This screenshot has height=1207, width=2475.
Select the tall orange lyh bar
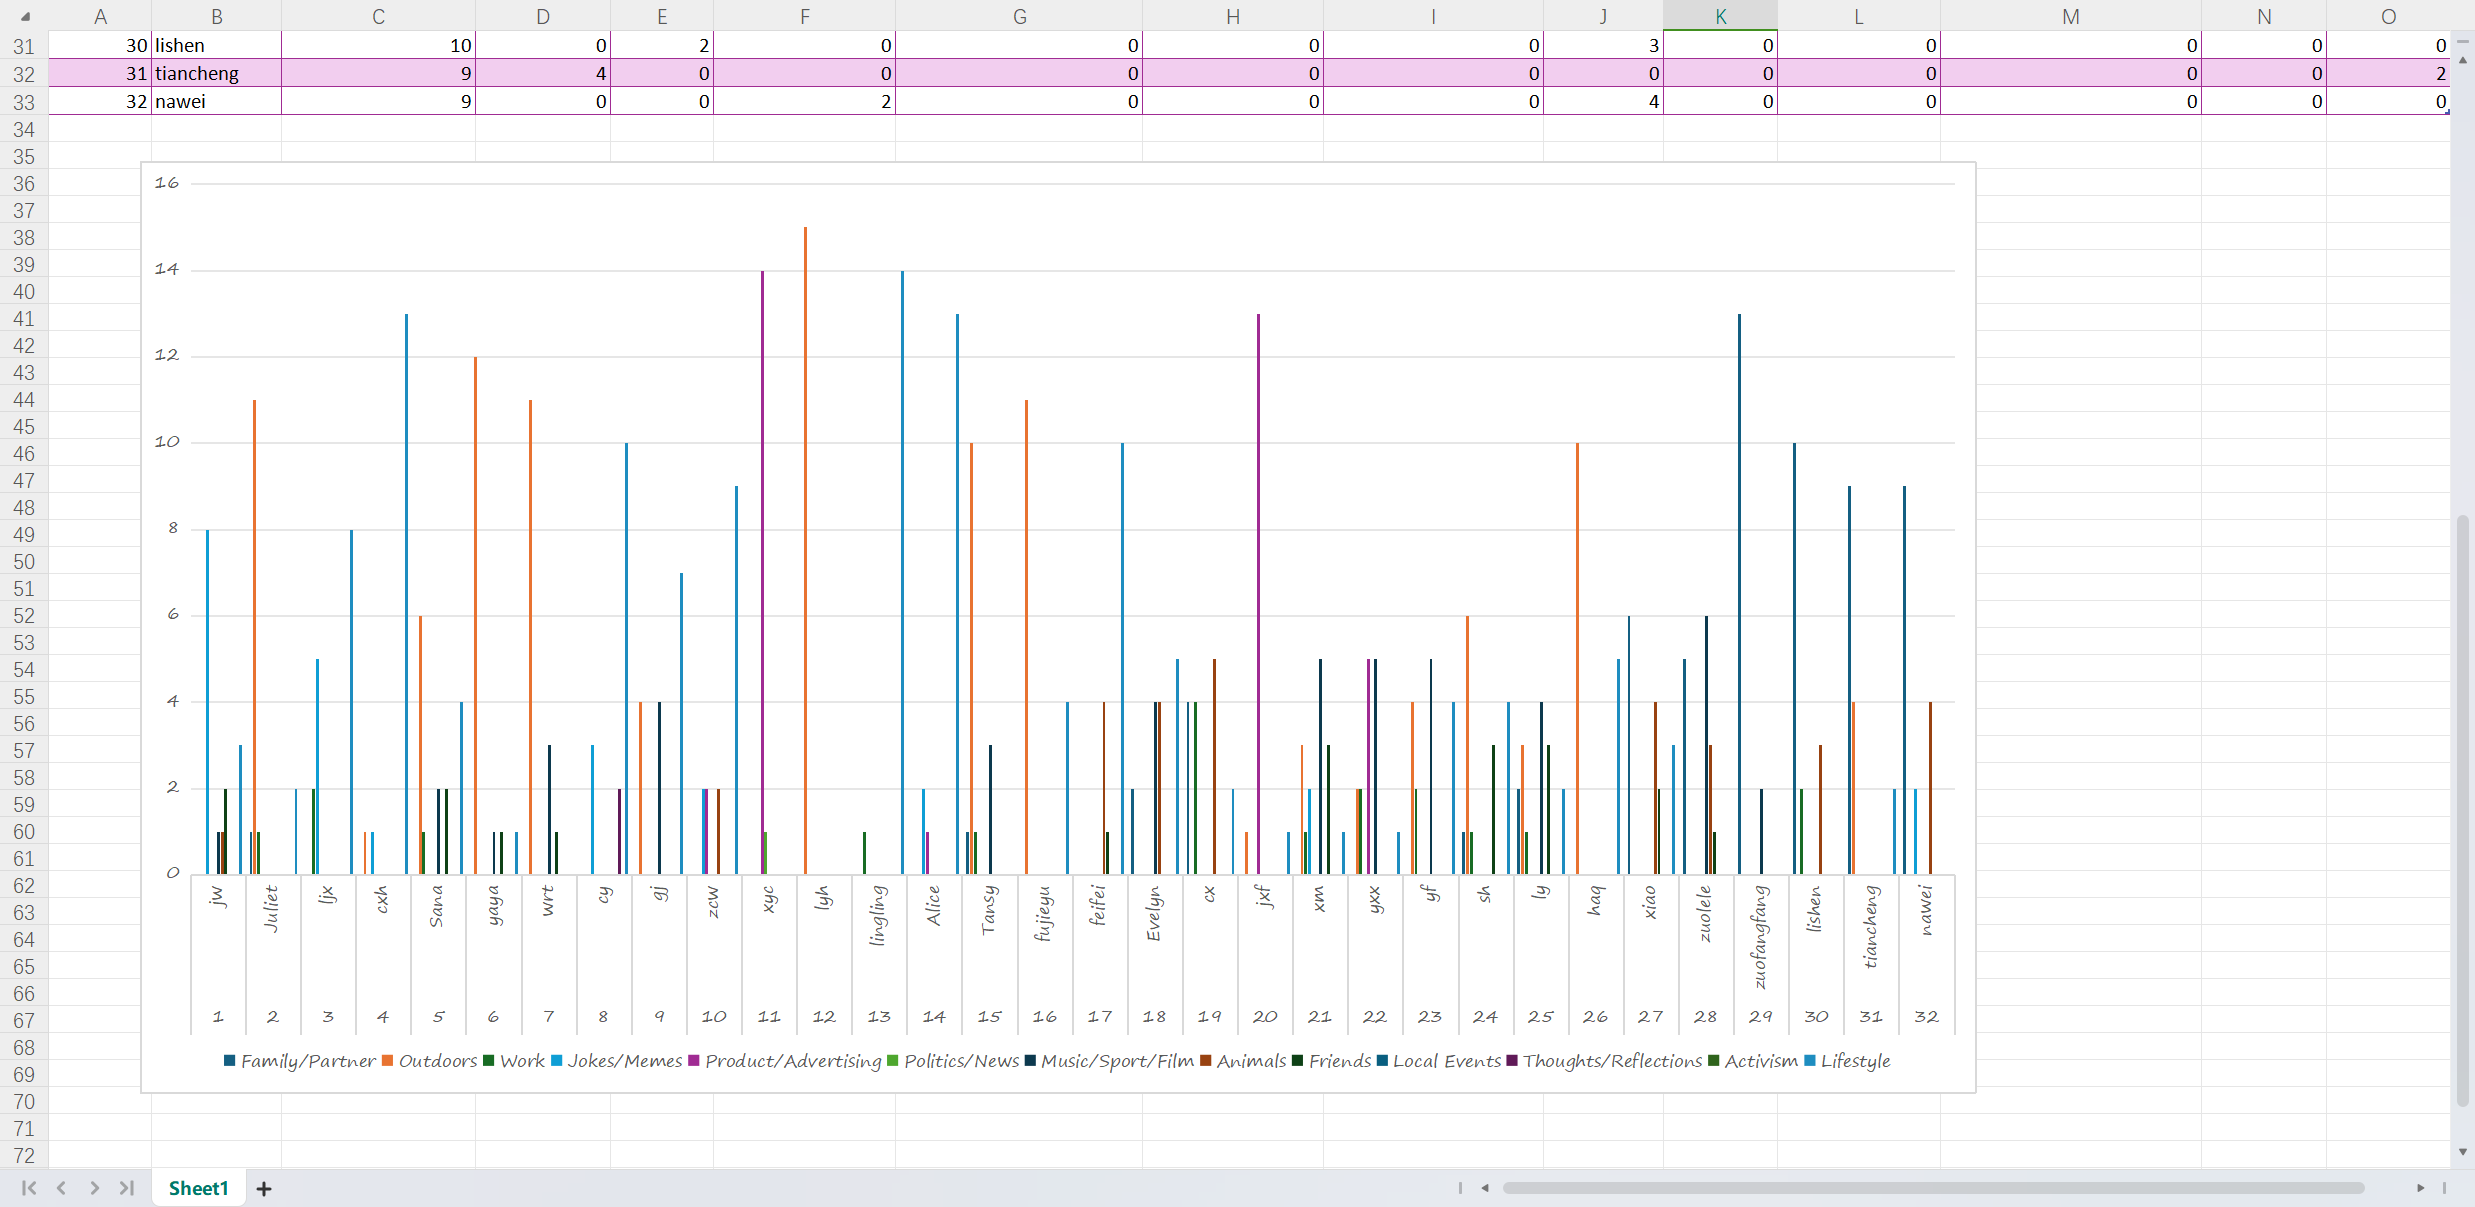pyautogui.click(x=805, y=550)
